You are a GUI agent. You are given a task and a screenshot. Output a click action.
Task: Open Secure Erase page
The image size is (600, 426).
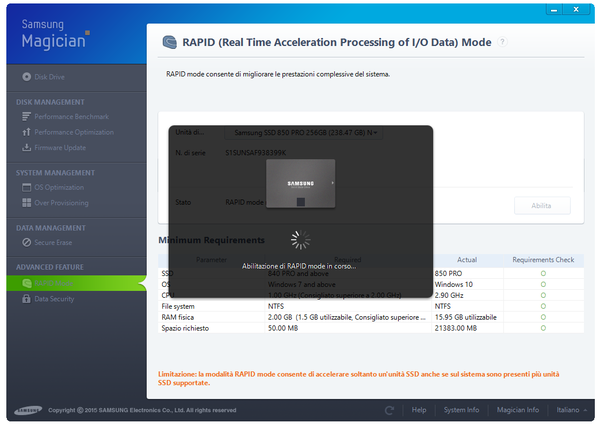click(53, 242)
